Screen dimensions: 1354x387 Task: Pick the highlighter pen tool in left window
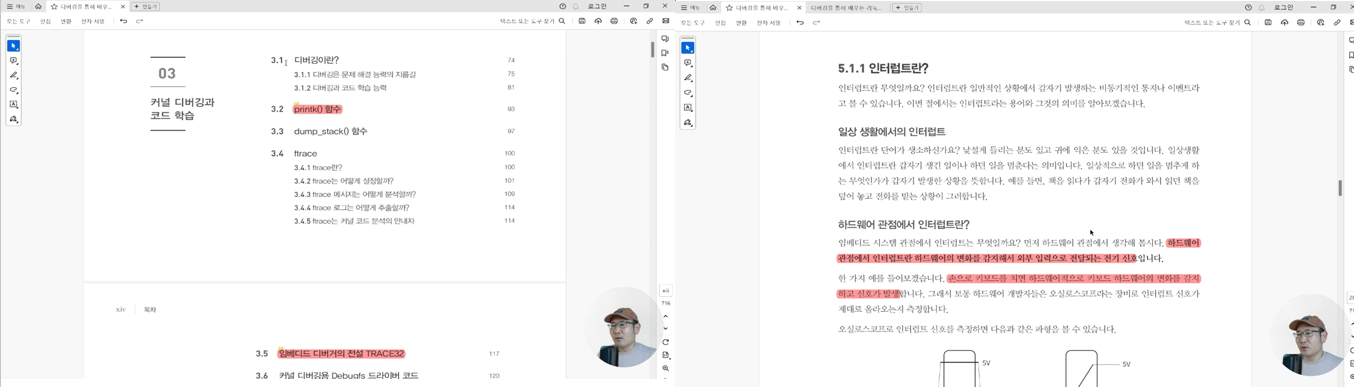pos(13,75)
